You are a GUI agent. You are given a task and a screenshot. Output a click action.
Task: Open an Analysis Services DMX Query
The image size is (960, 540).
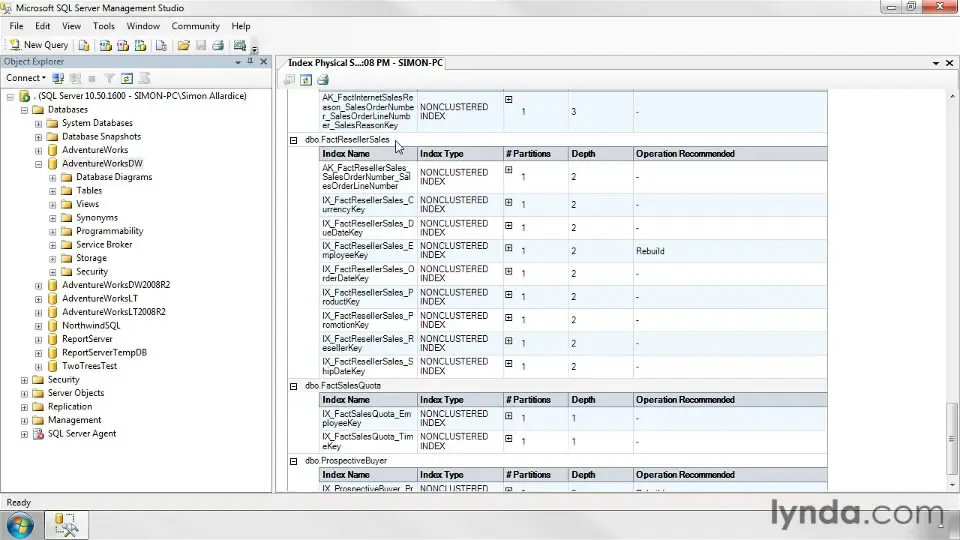(x=123, y=45)
